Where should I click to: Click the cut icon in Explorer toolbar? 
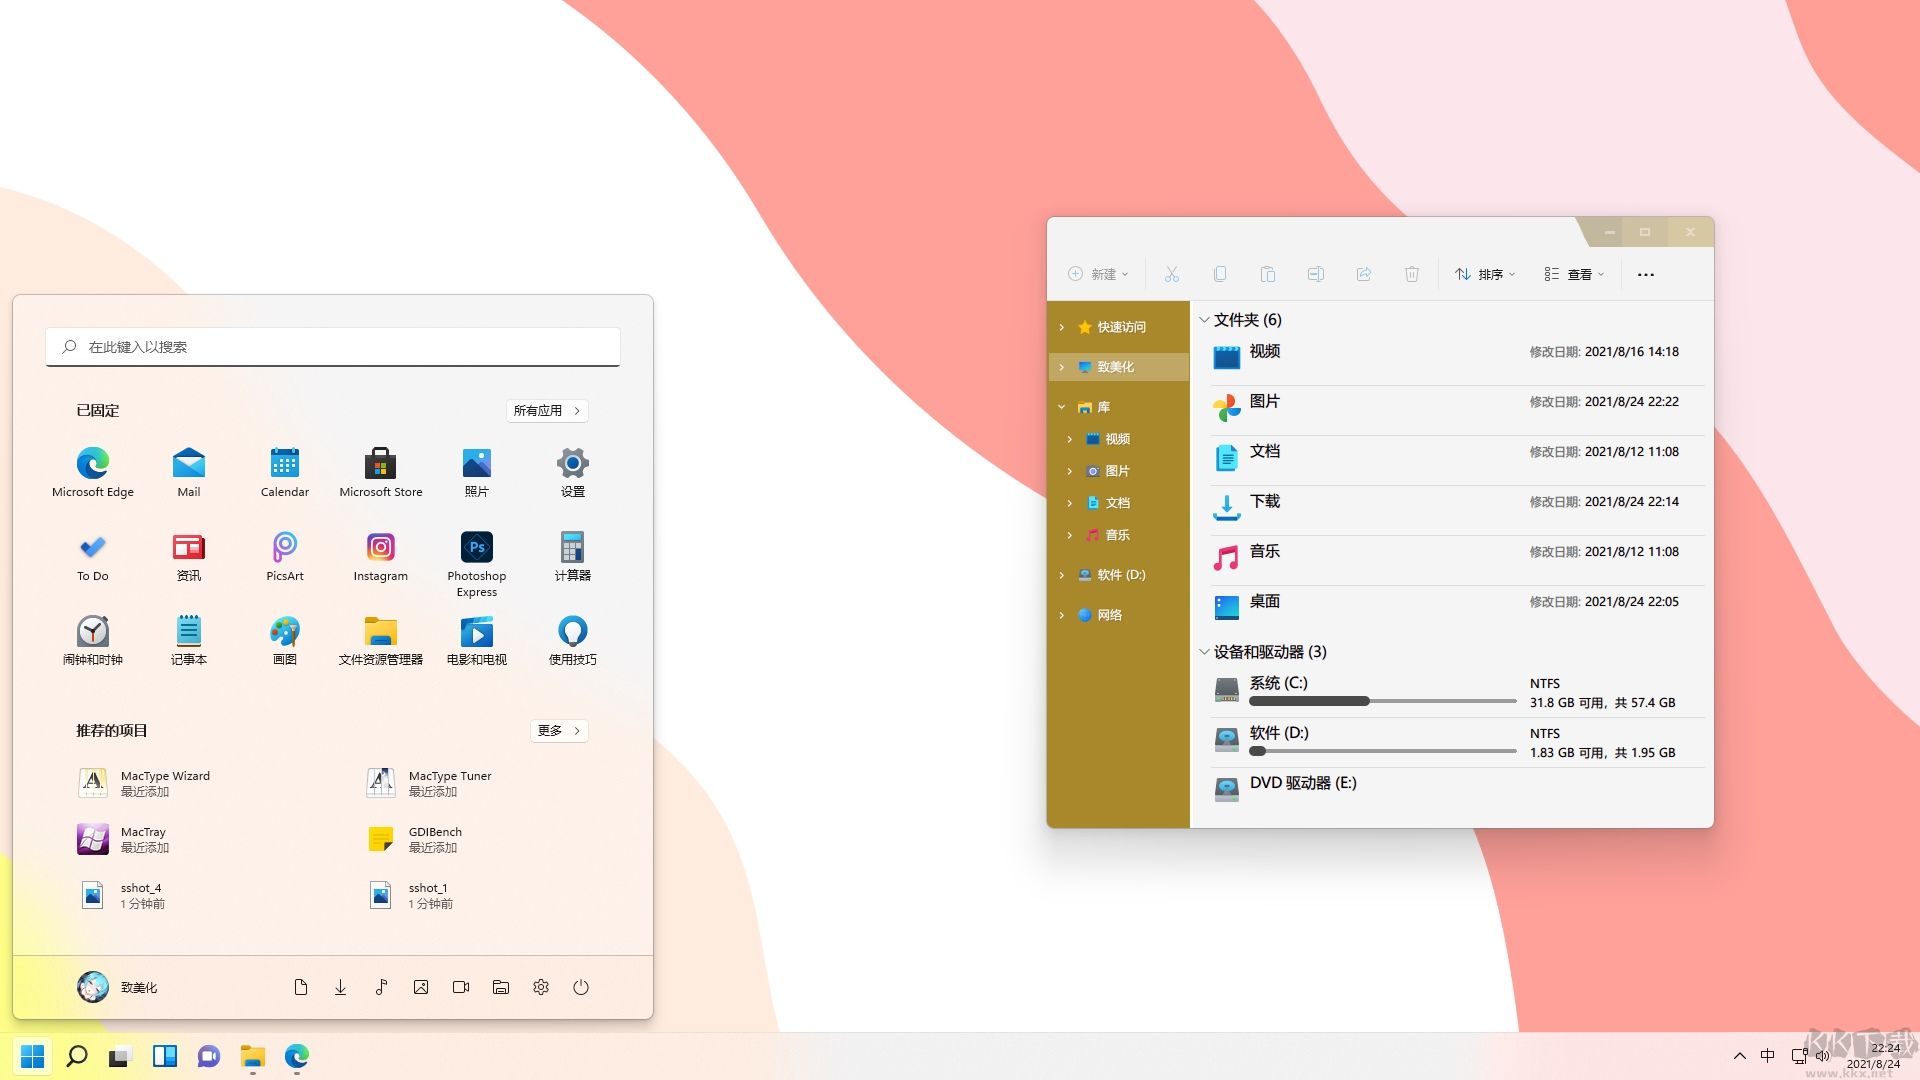1171,274
